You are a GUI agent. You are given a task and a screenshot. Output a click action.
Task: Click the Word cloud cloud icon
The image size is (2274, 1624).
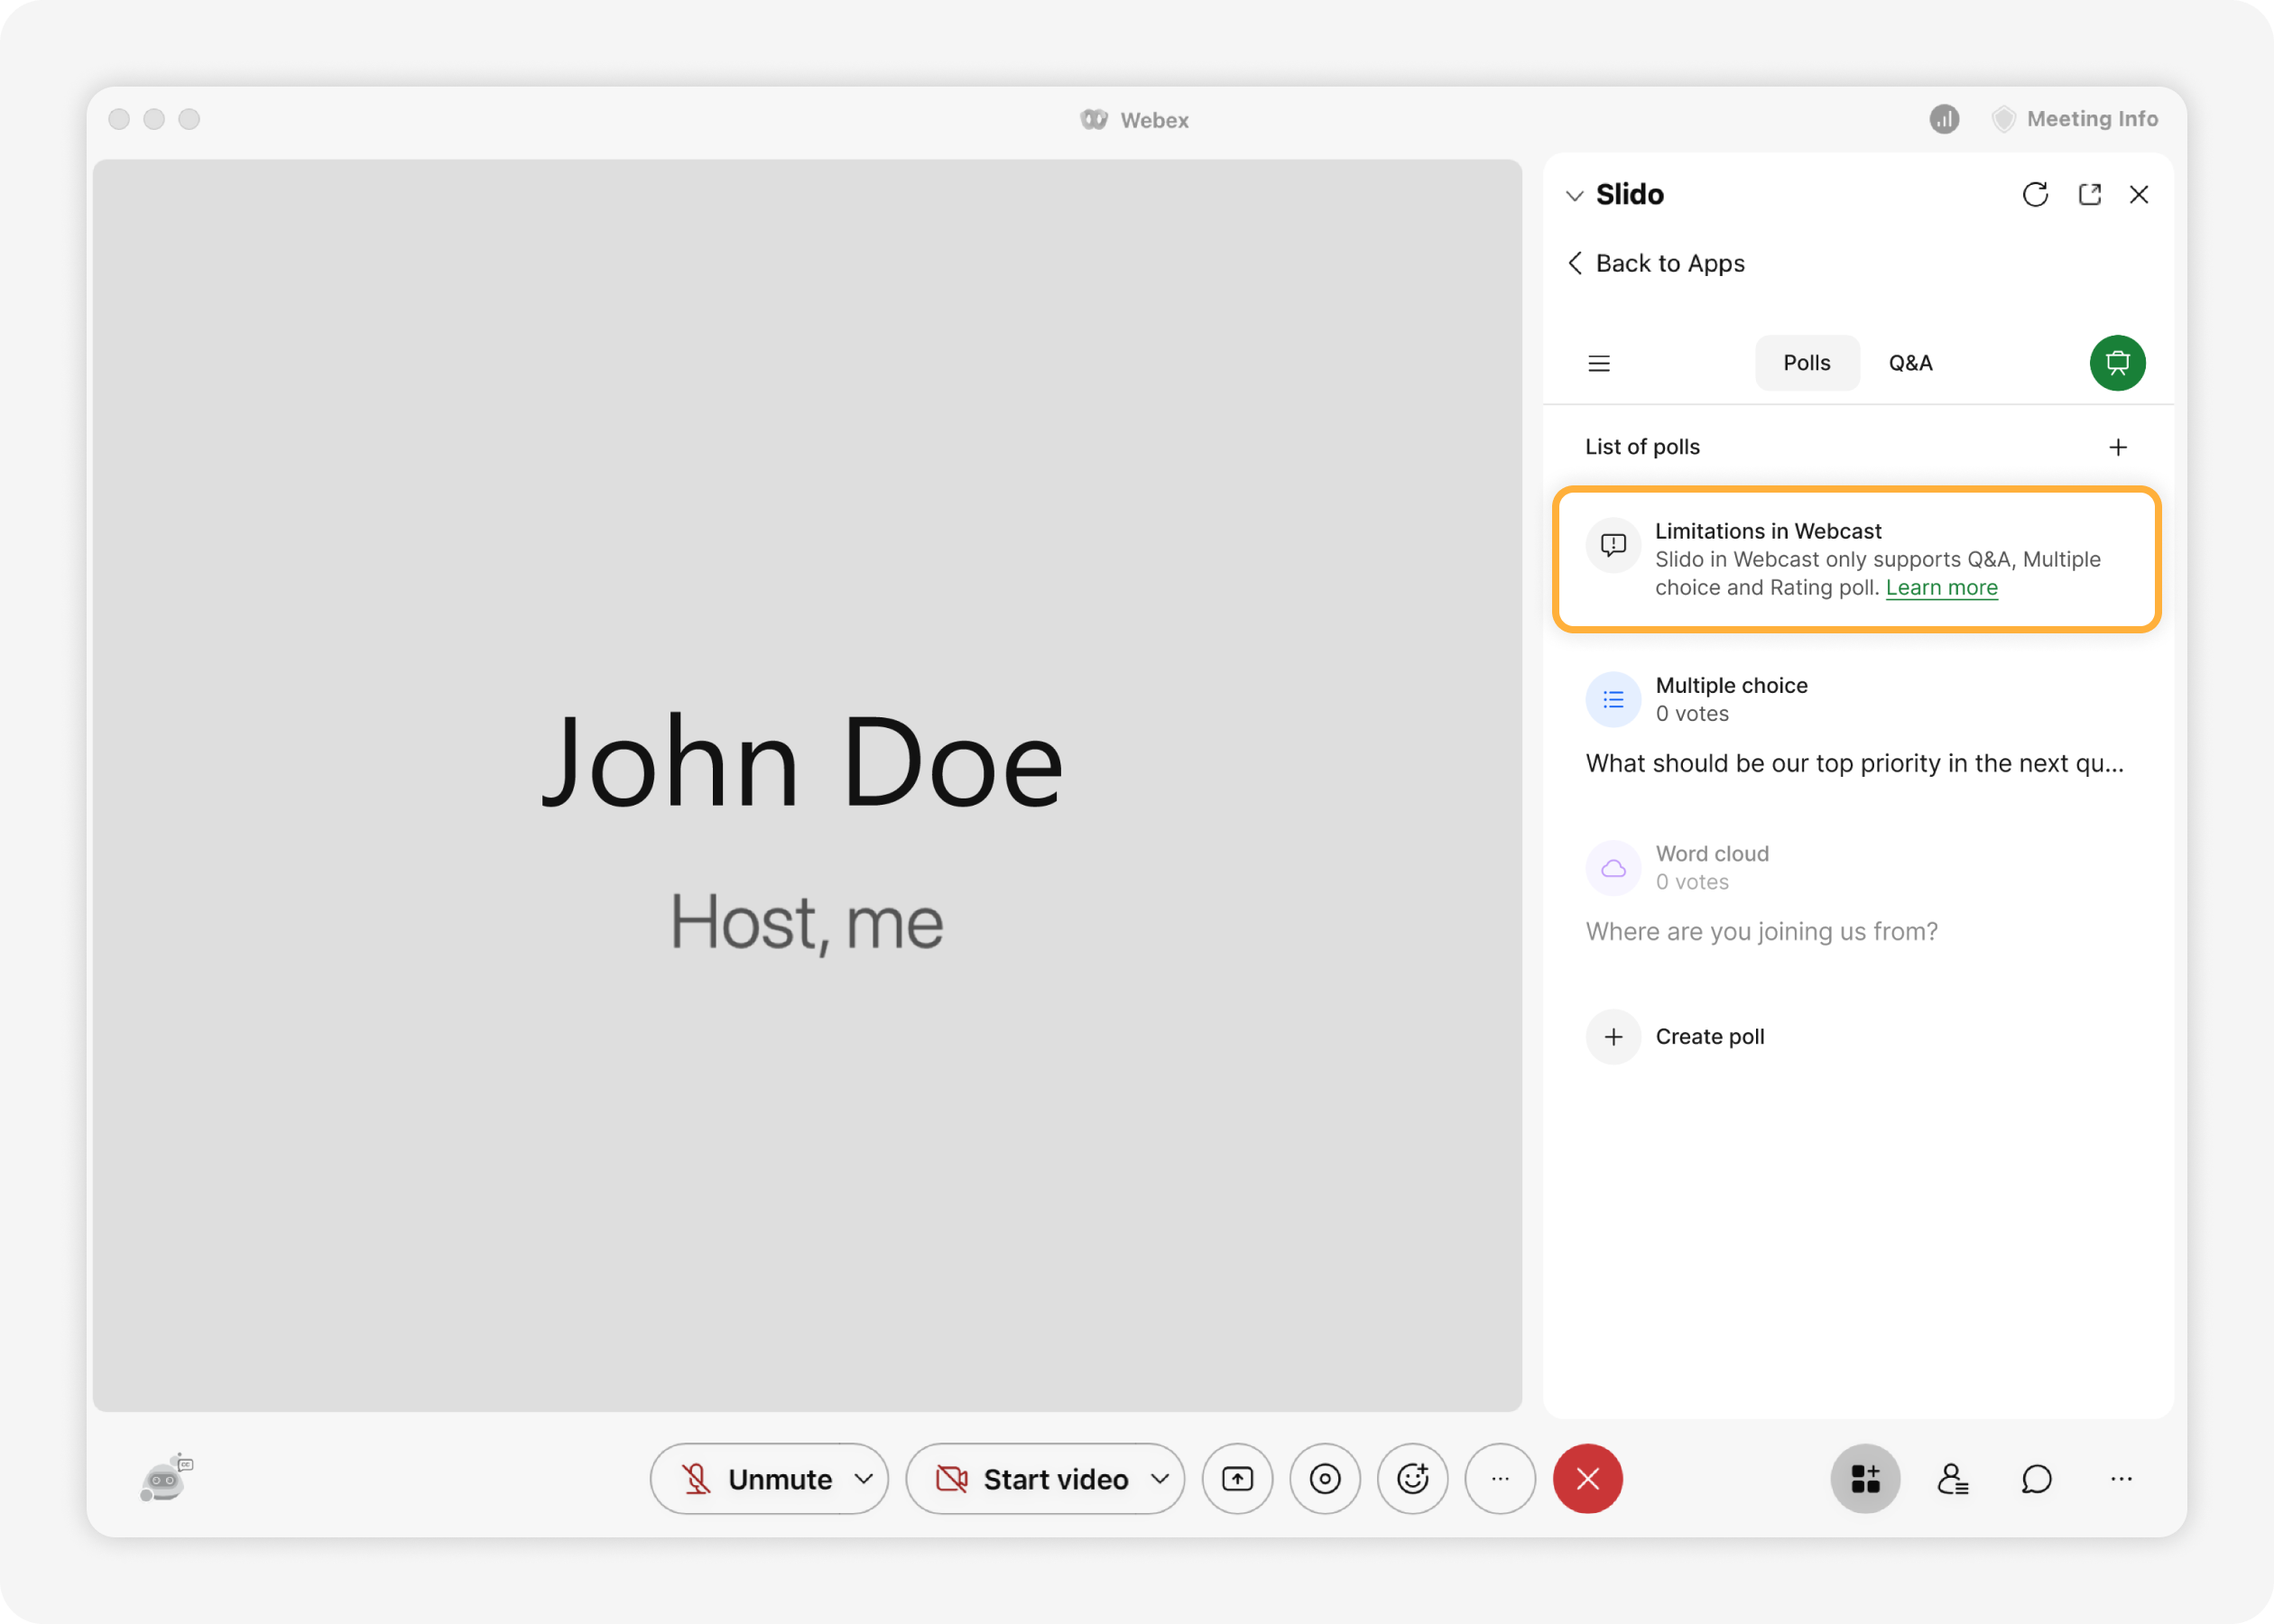pos(1613,868)
